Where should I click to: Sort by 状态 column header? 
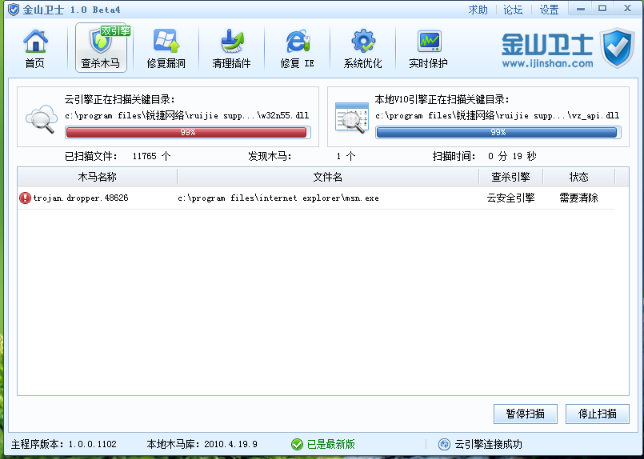(579, 177)
